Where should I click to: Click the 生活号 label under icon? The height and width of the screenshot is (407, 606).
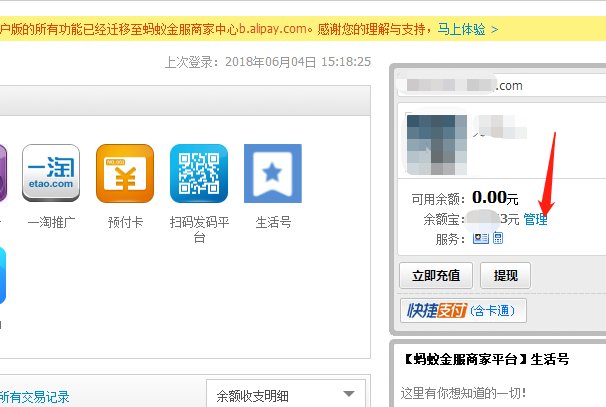pyautogui.click(x=273, y=222)
